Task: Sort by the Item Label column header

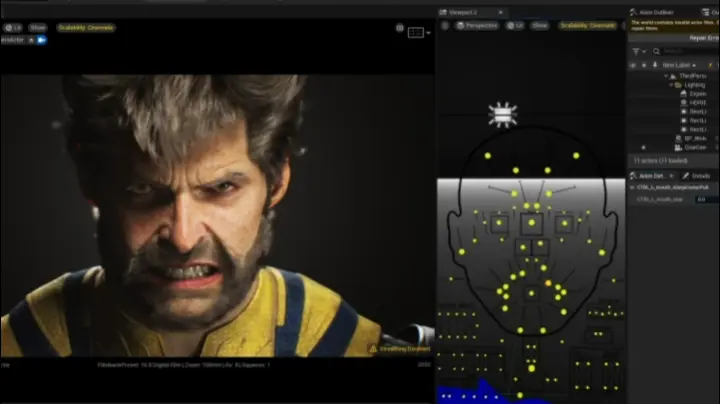Action: (x=679, y=65)
